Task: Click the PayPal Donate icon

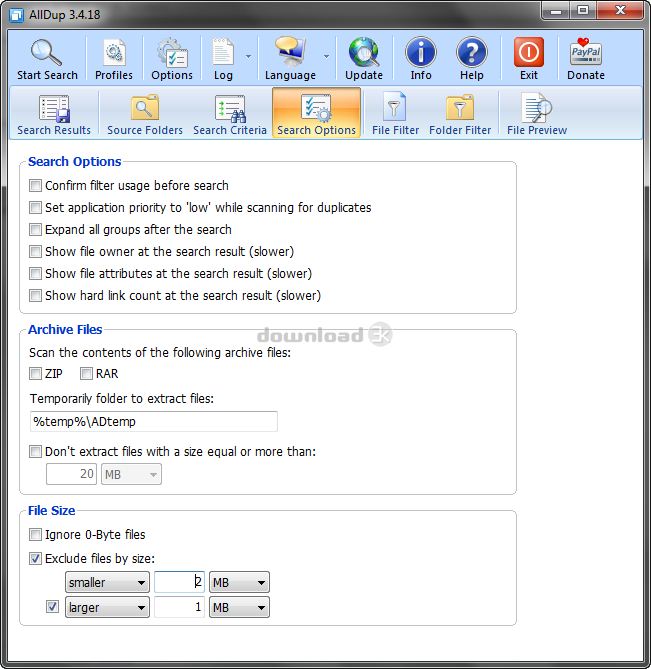Action: coord(585,52)
